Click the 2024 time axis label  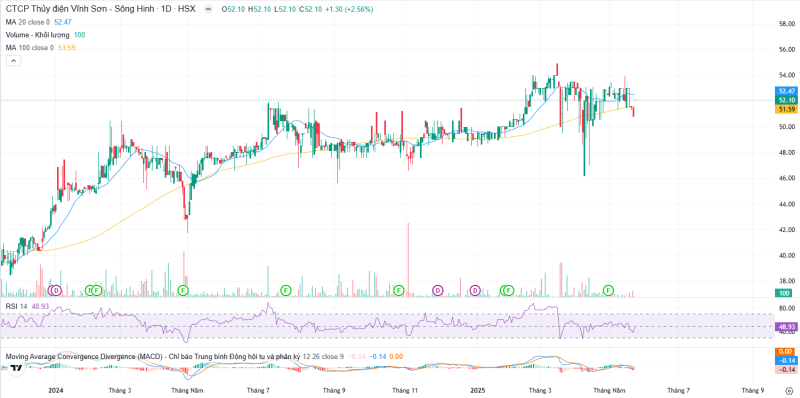(x=55, y=390)
